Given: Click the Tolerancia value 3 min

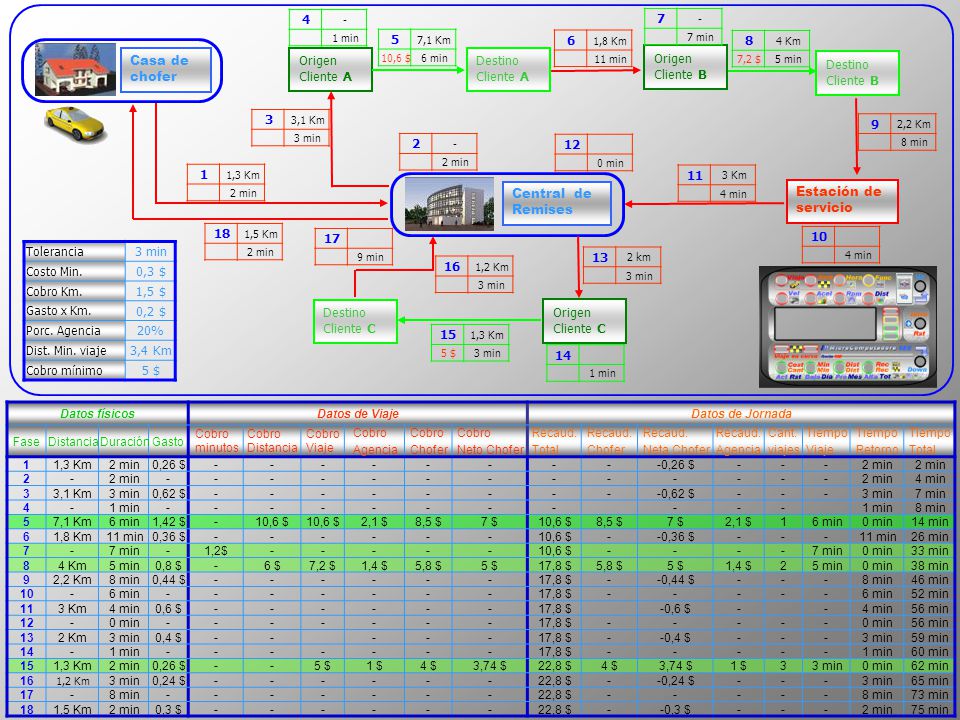Looking at the screenshot, I should tap(151, 252).
